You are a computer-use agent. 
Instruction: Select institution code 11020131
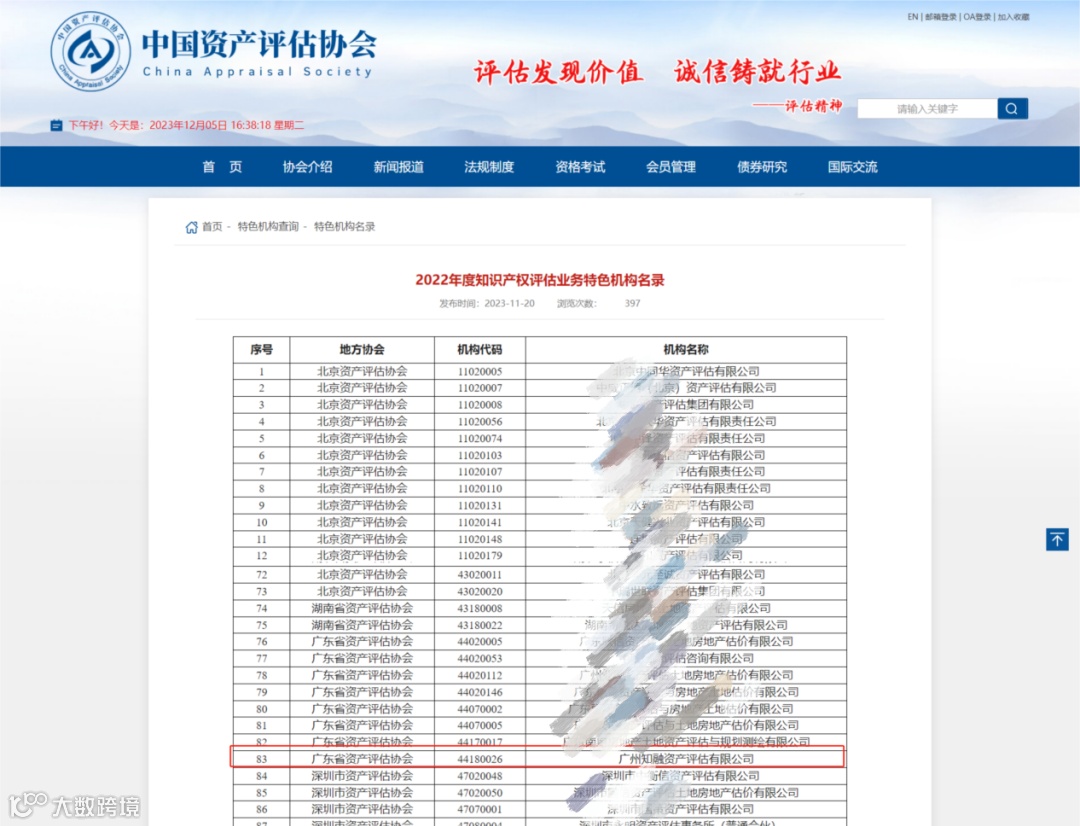(x=479, y=506)
